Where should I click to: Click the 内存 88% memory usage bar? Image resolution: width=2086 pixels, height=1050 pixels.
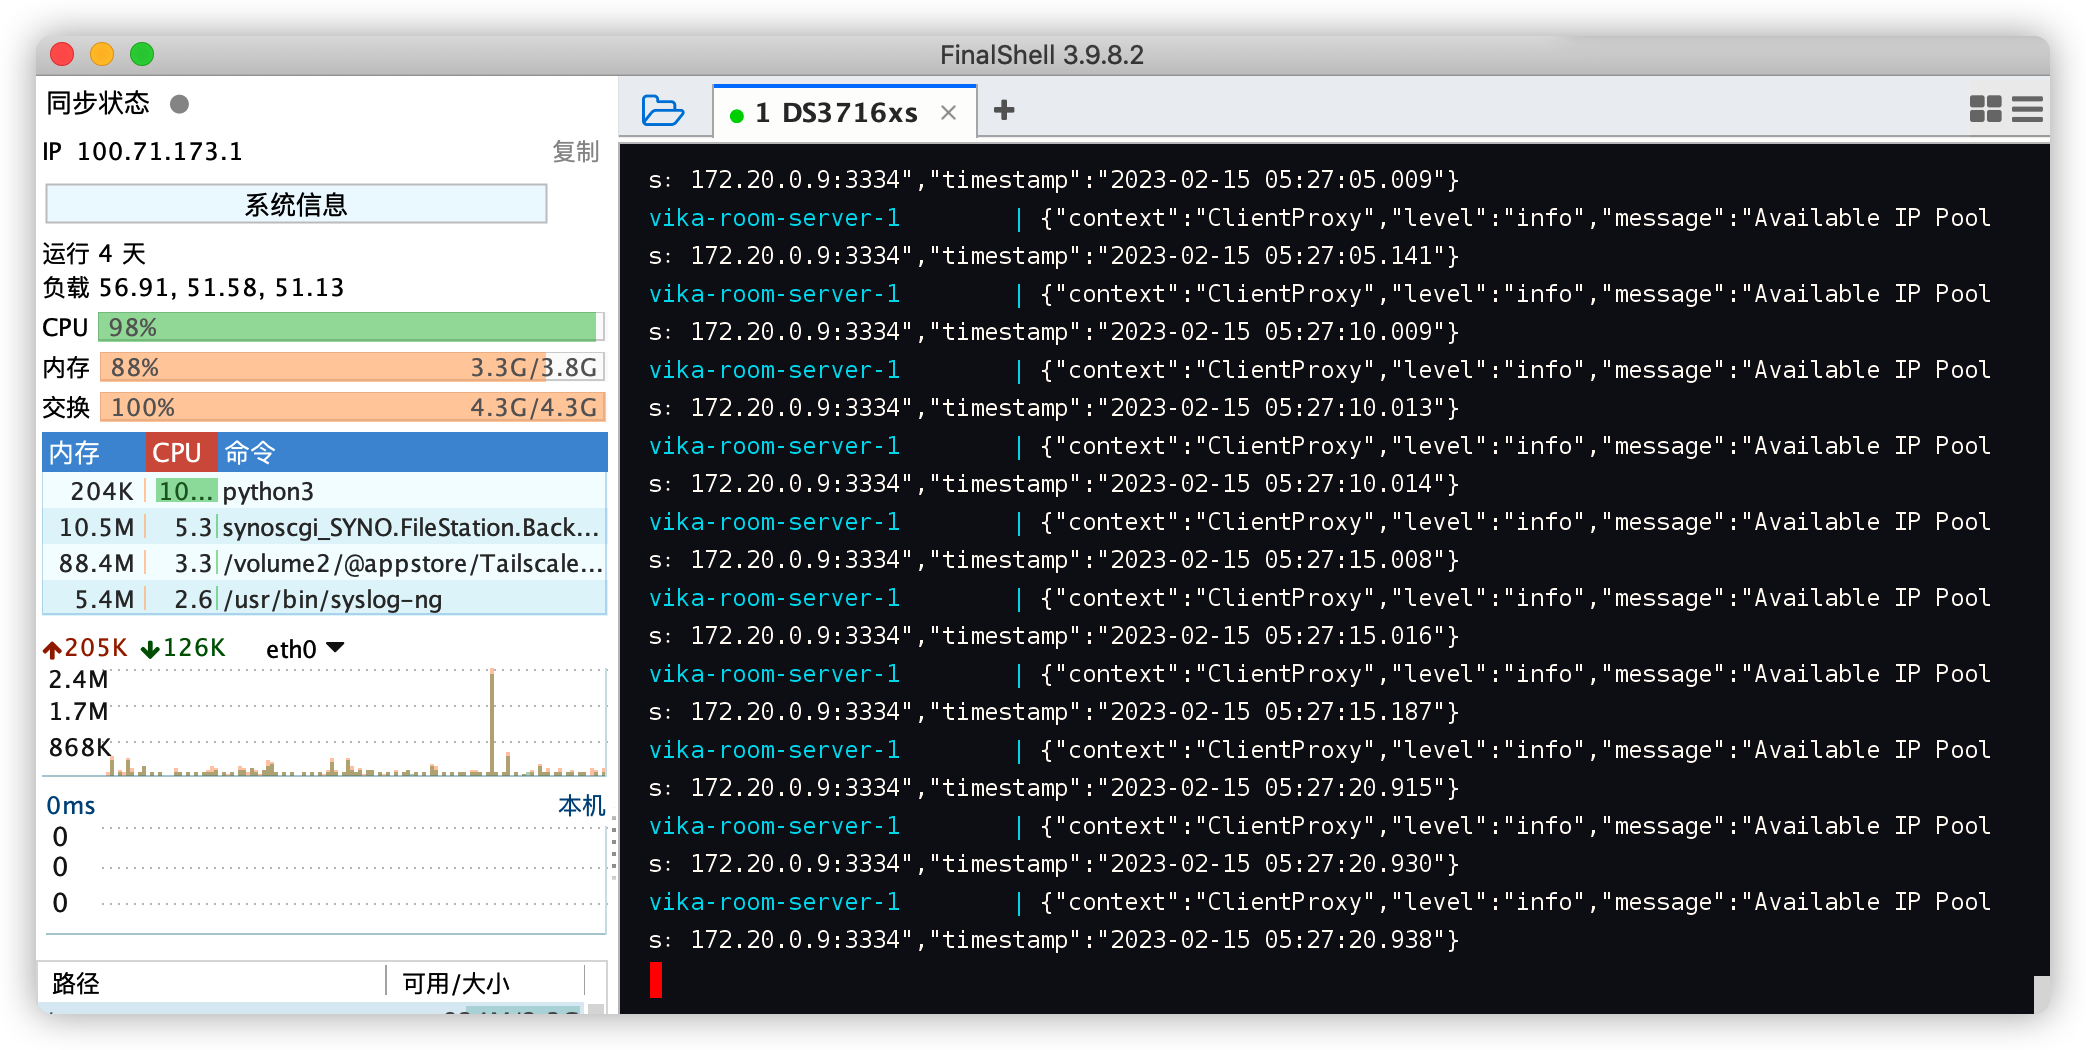pyautogui.click(x=351, y=367)
